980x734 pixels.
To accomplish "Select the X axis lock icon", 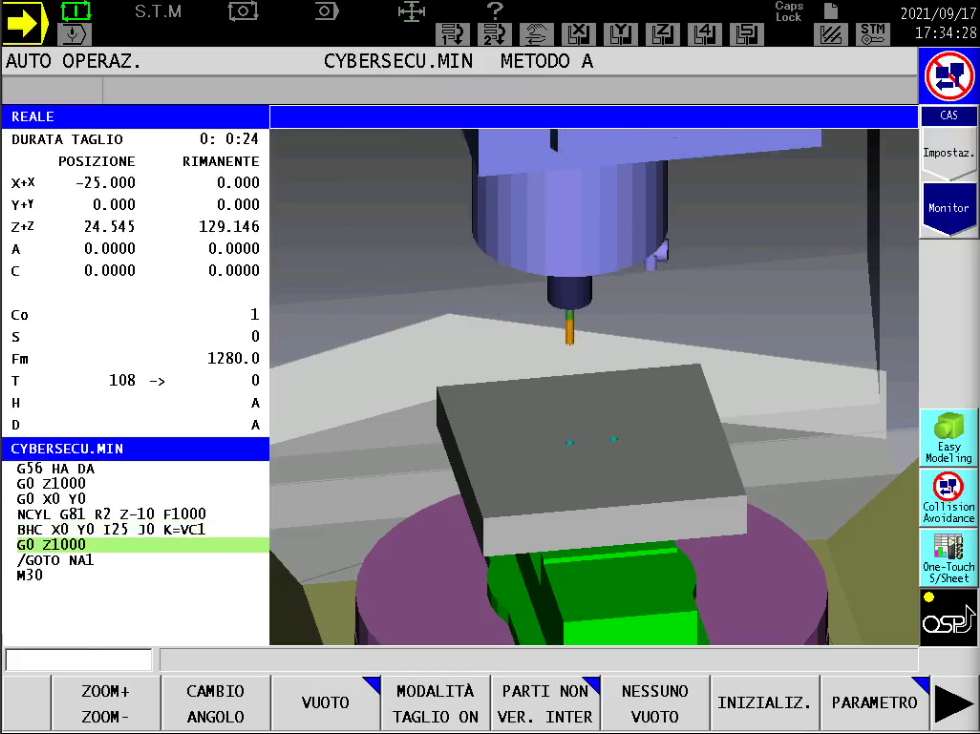I will (x=577, y=35).
